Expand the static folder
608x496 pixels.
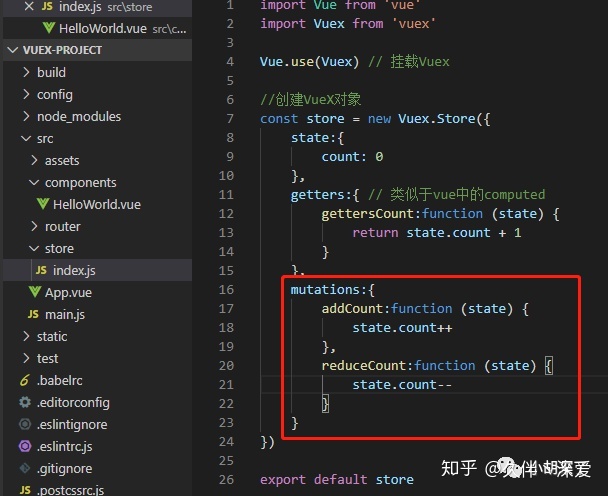26,336
